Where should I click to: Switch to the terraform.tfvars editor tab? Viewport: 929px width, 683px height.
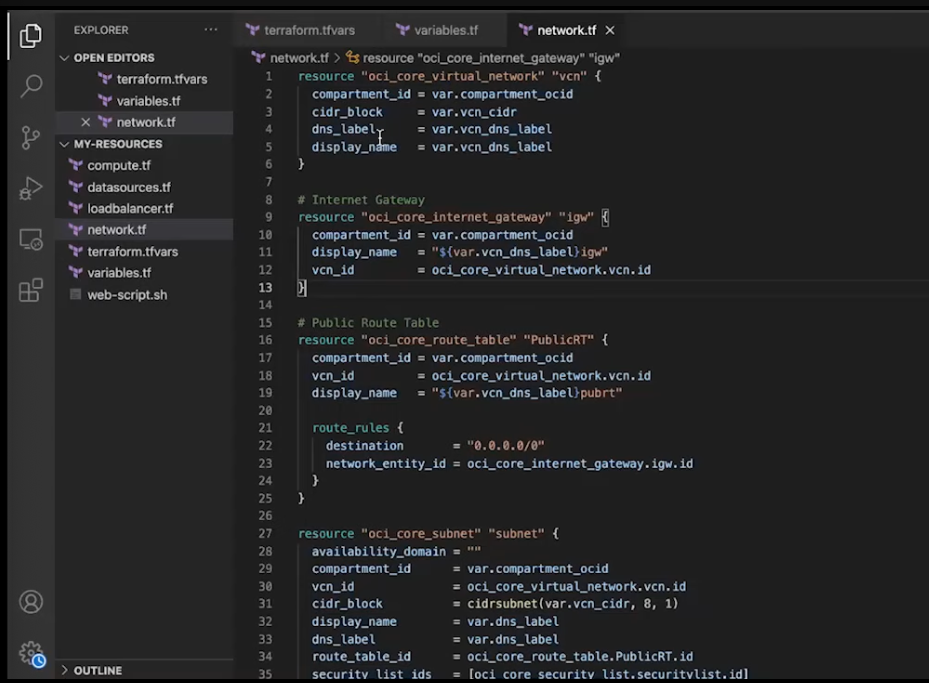coord(308,30)
